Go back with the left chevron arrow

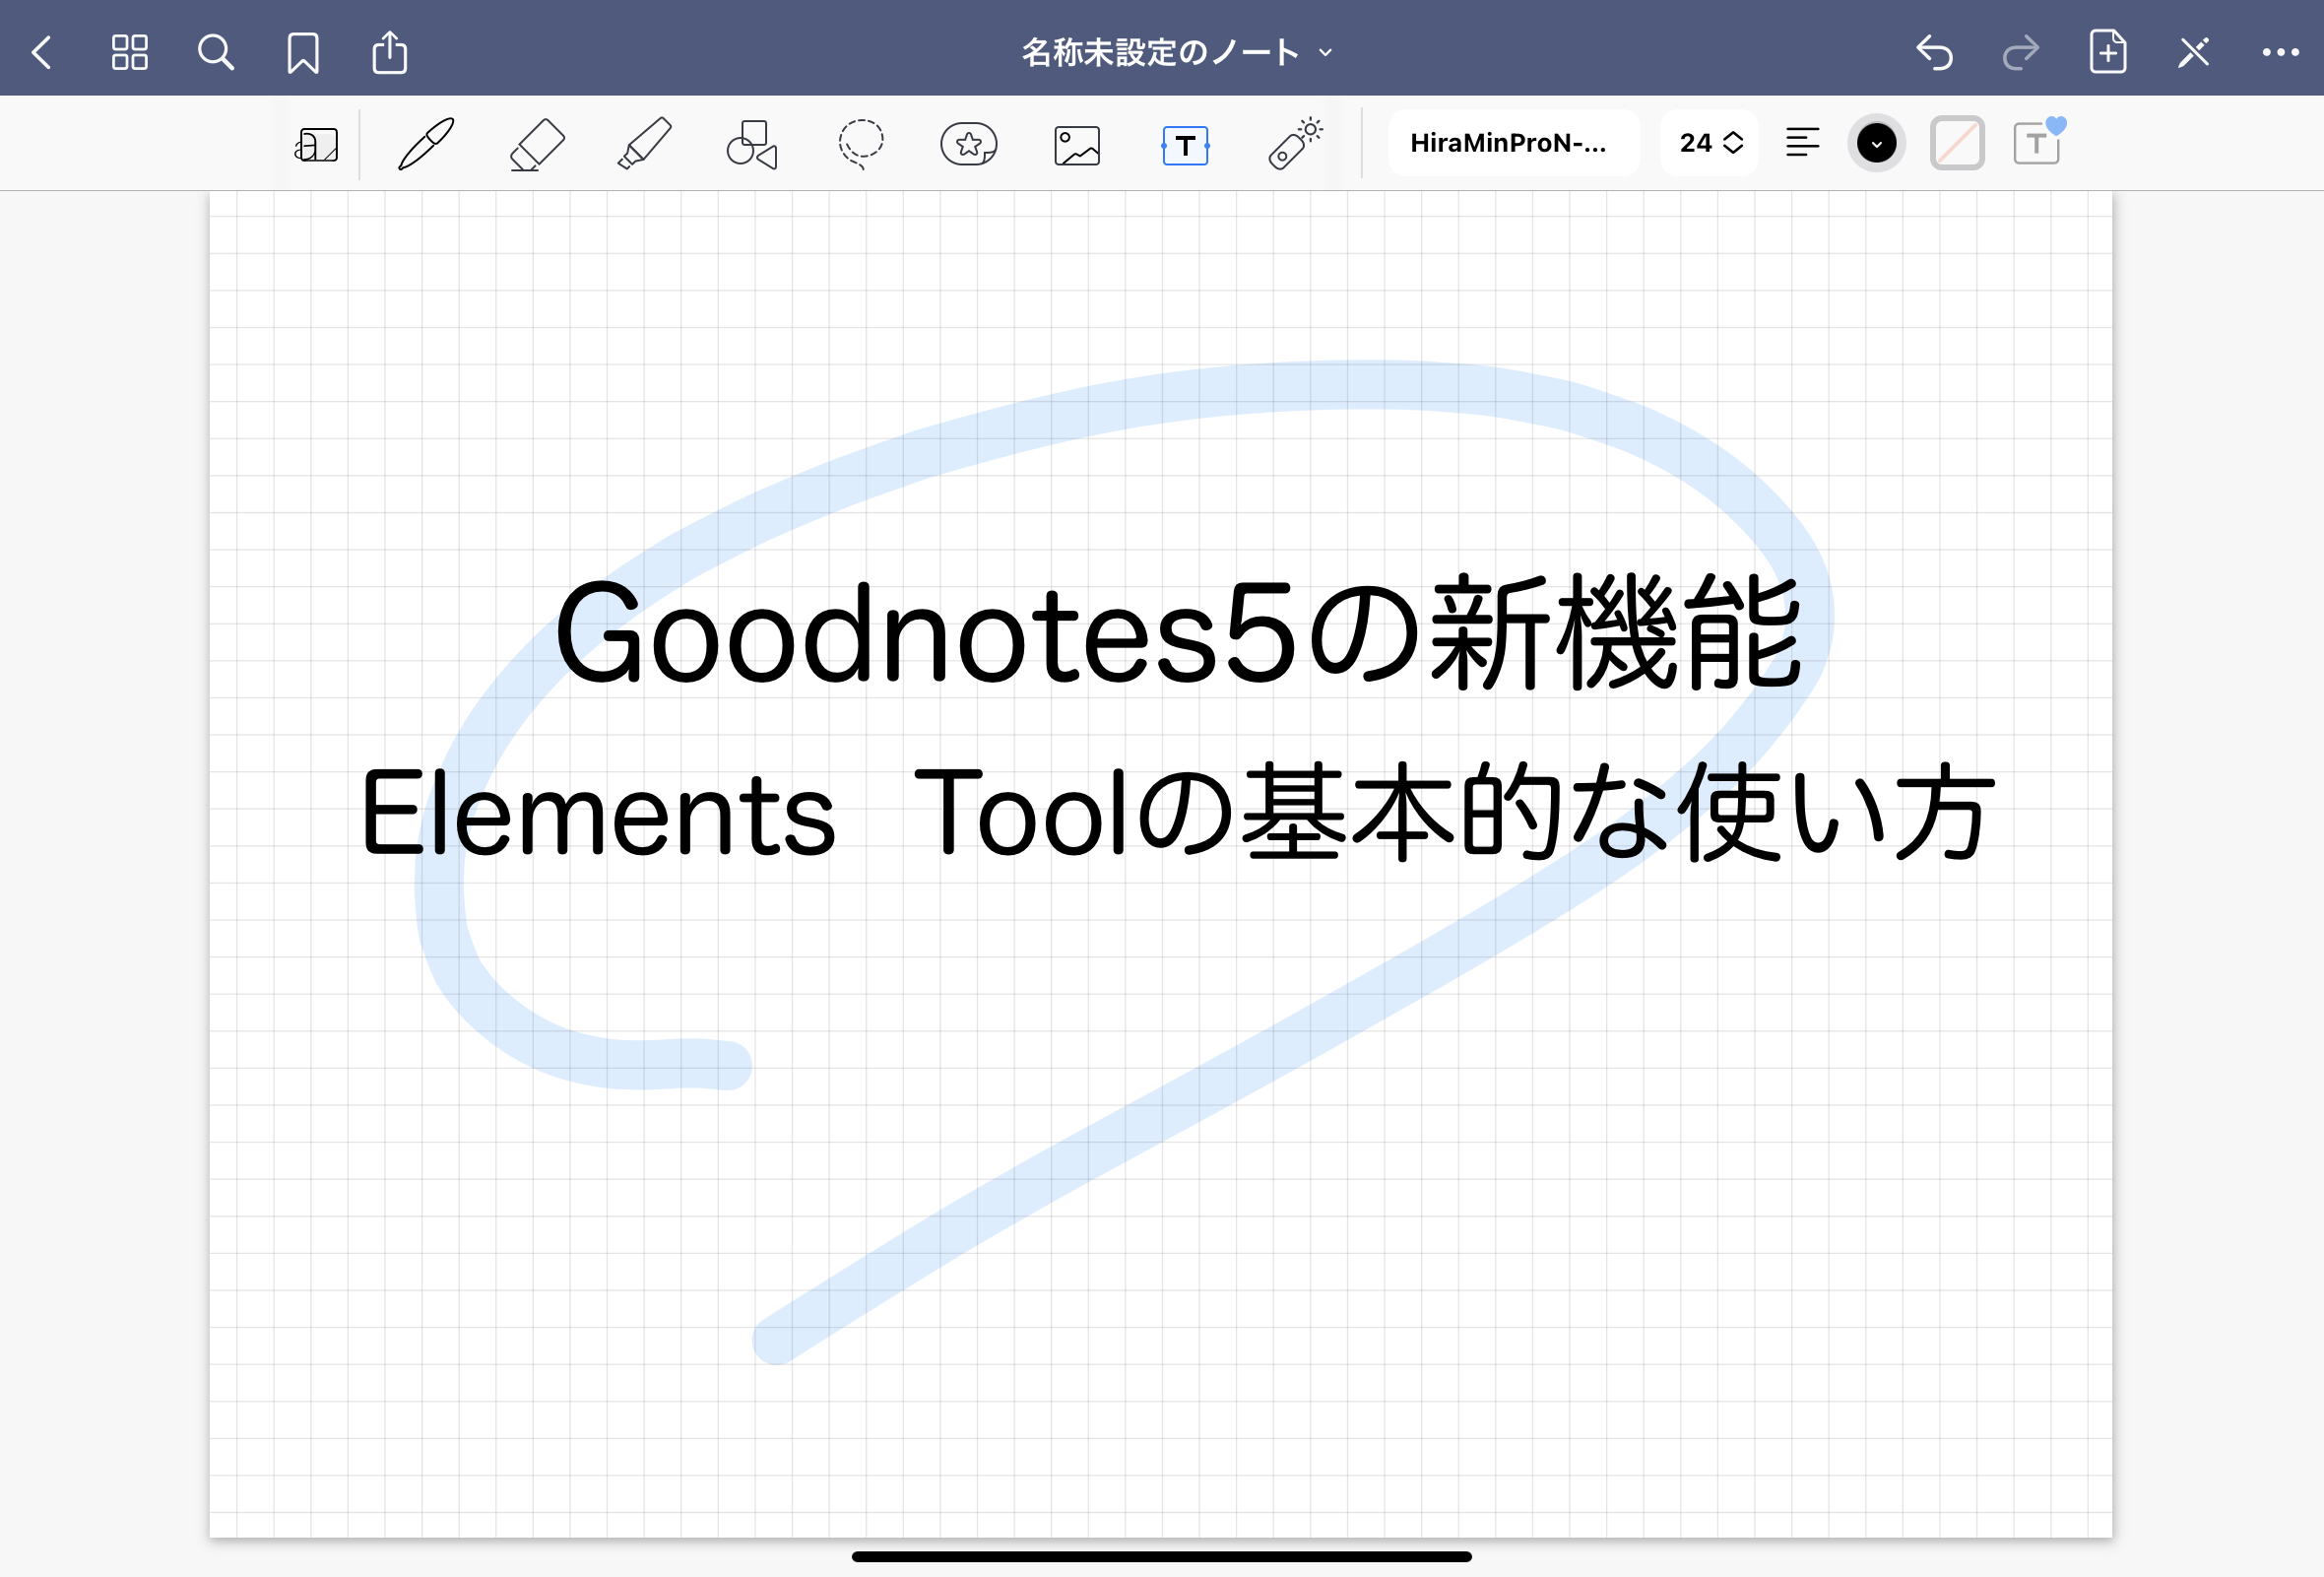(42, 52)
